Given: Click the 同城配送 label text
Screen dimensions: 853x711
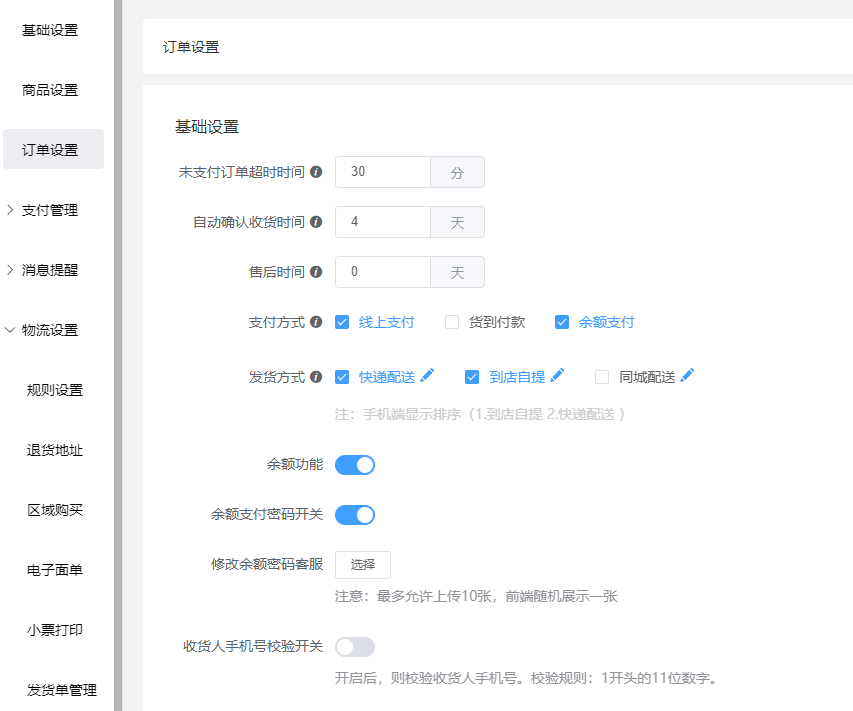Looking at the screenshot, I should [647, 377].
